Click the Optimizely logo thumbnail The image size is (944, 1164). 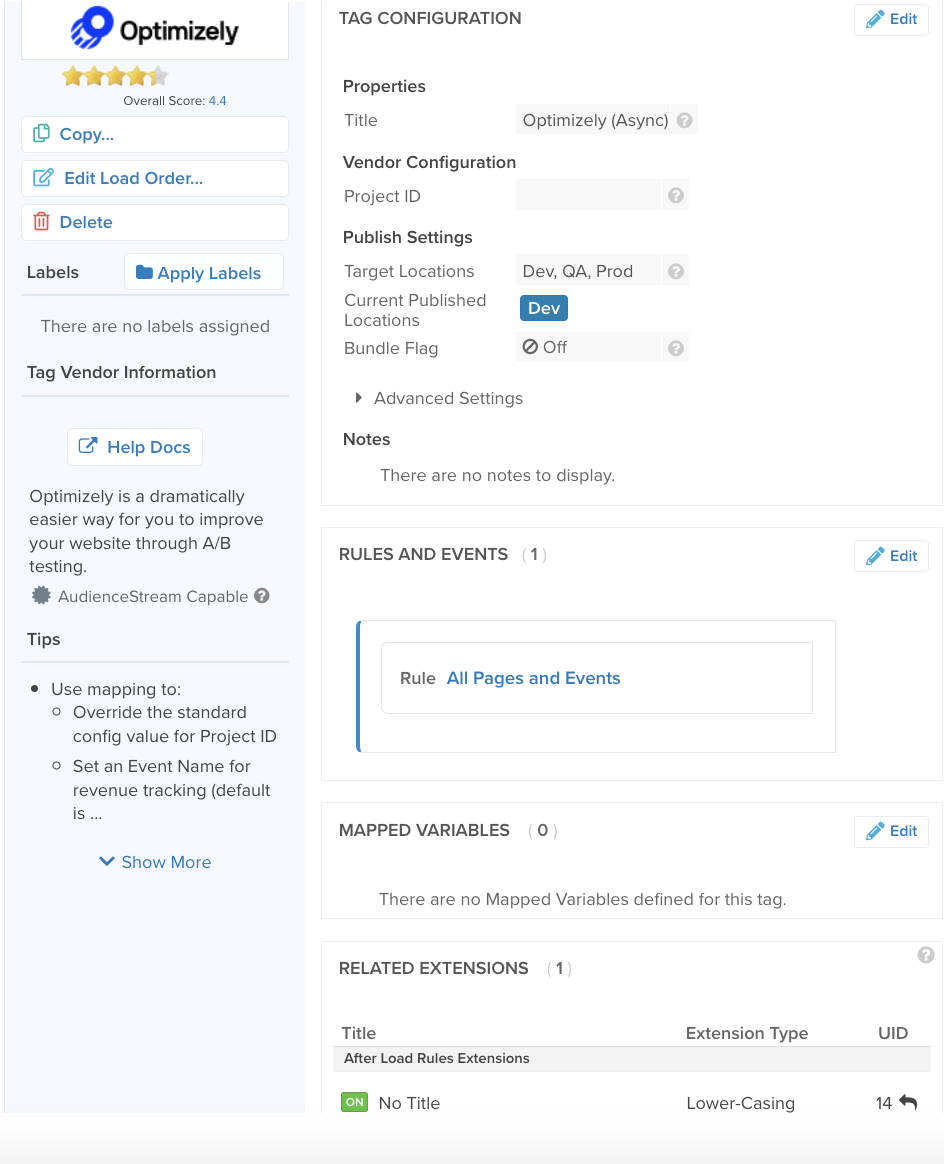point(155,31)
